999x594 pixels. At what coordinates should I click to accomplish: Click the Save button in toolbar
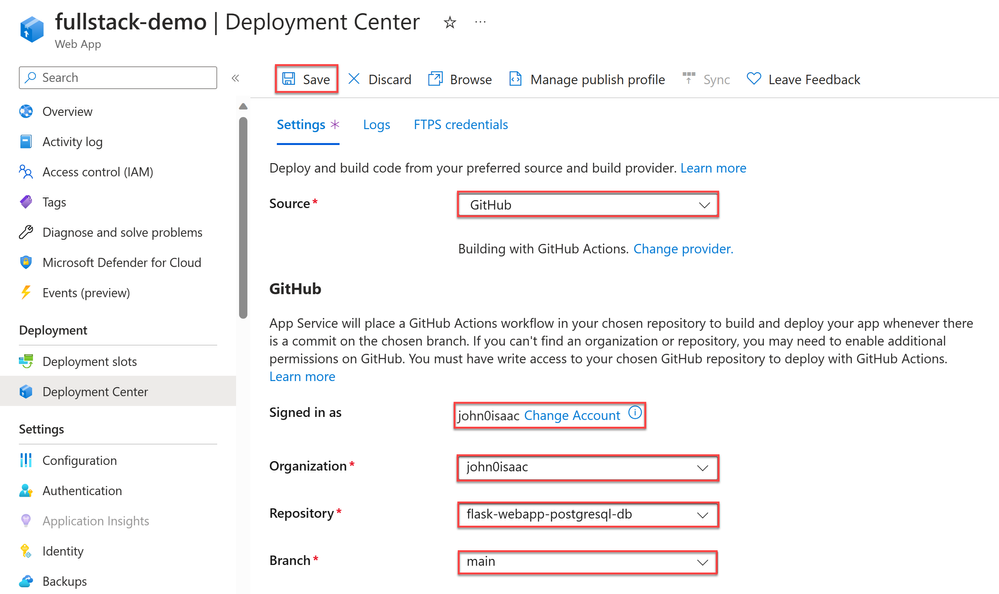(306, 79)
